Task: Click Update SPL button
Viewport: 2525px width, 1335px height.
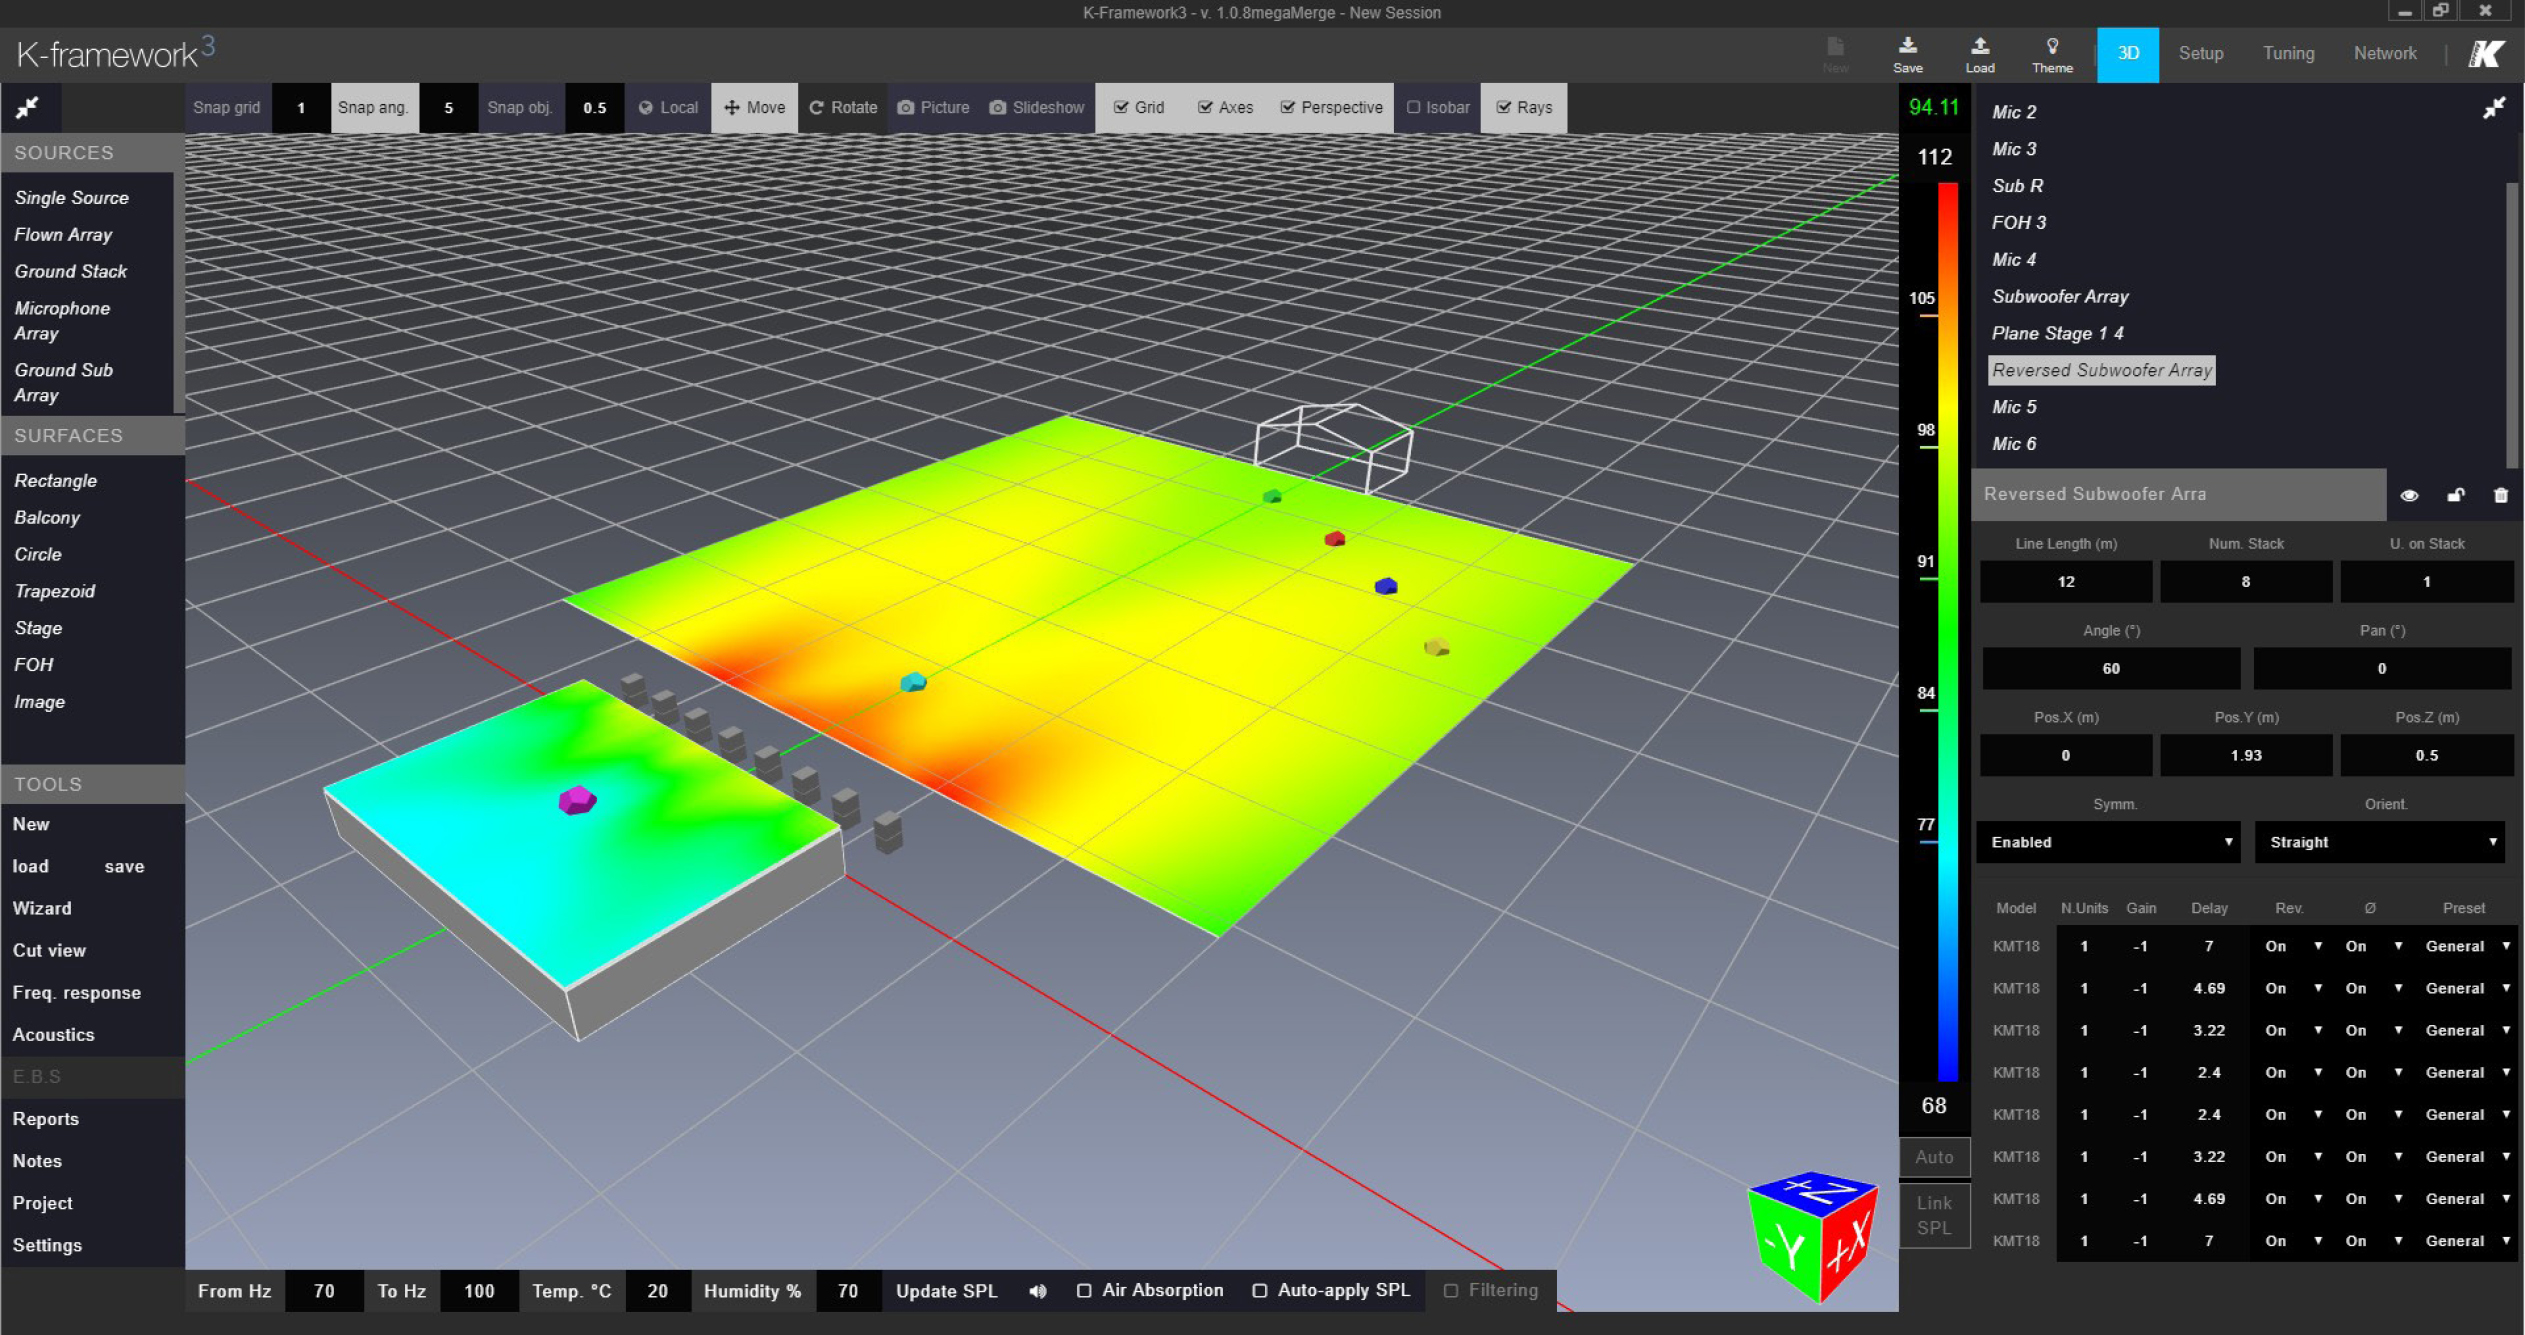Action: (x=946, y=1291)
